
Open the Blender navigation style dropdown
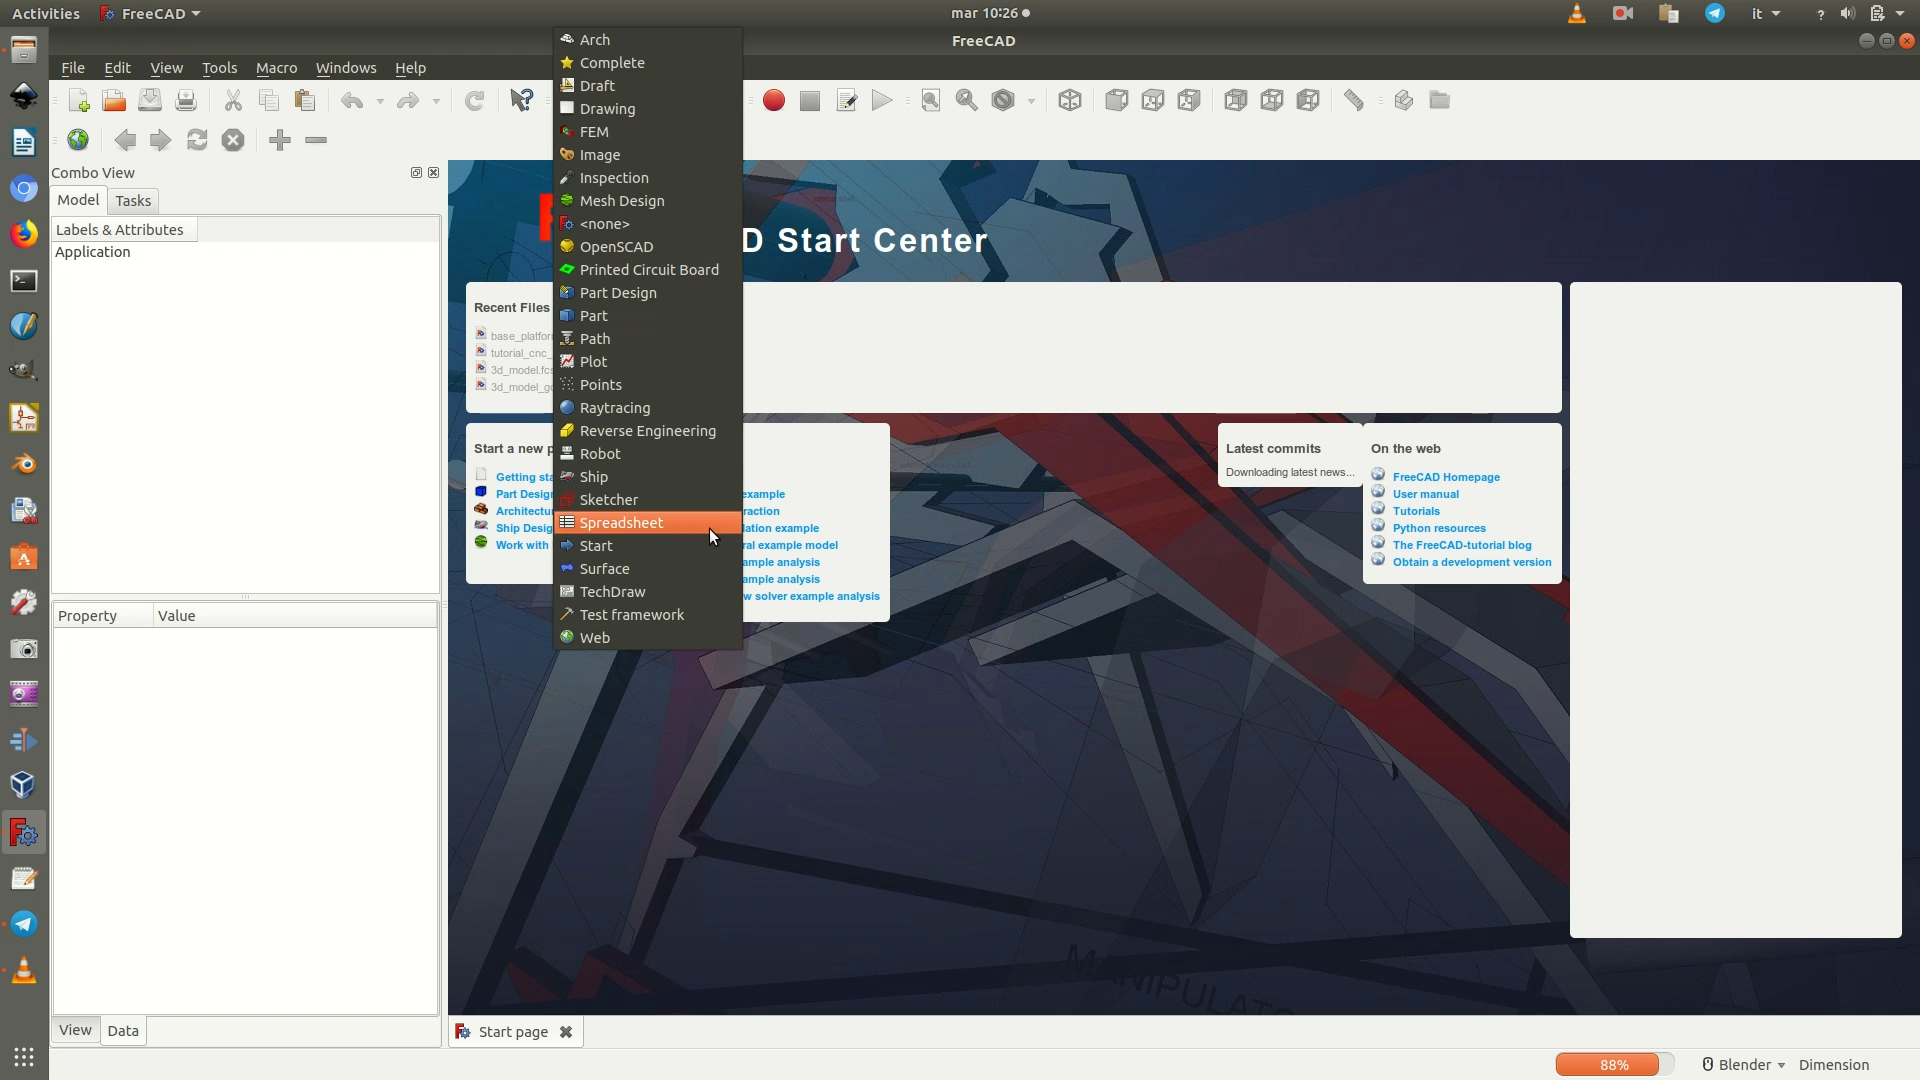click(1743, 1065)
